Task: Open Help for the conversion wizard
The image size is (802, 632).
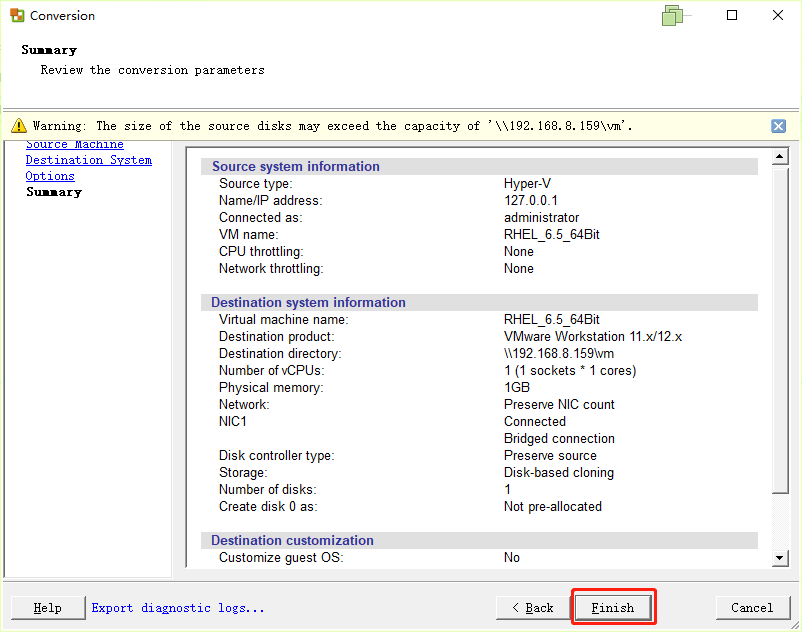Action: 48,607
